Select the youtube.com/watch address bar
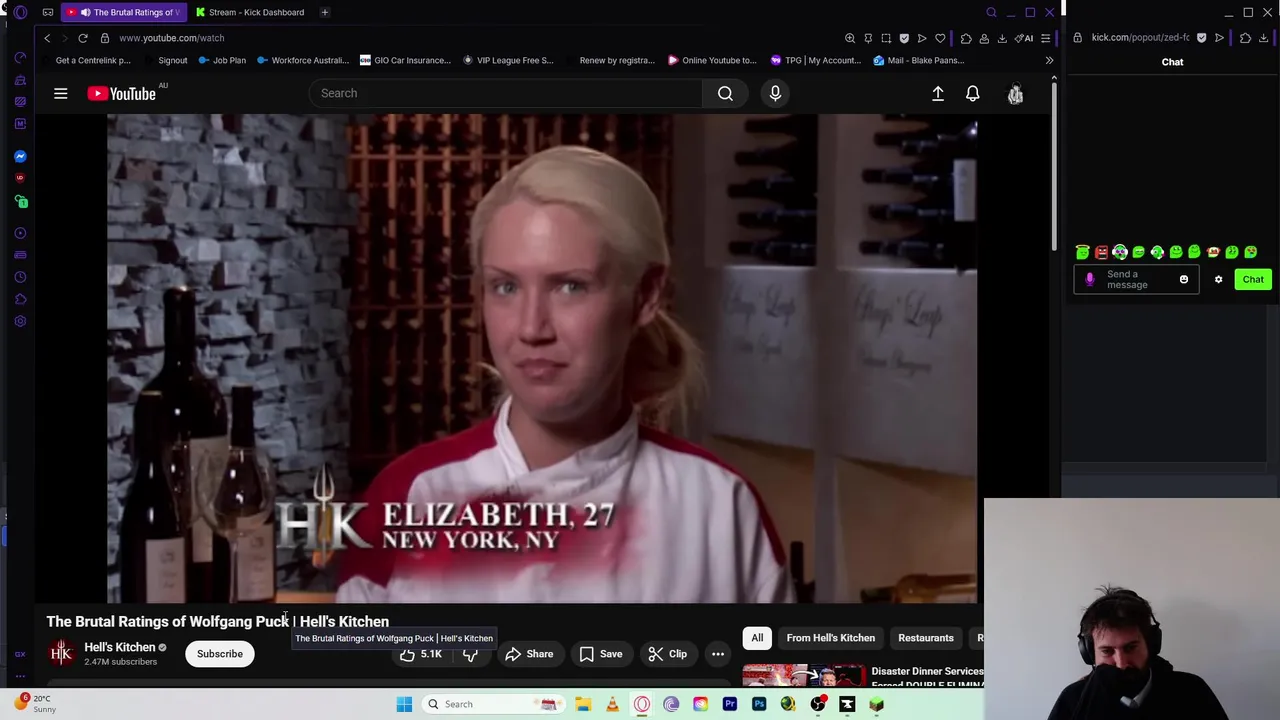 coord(171,38)
